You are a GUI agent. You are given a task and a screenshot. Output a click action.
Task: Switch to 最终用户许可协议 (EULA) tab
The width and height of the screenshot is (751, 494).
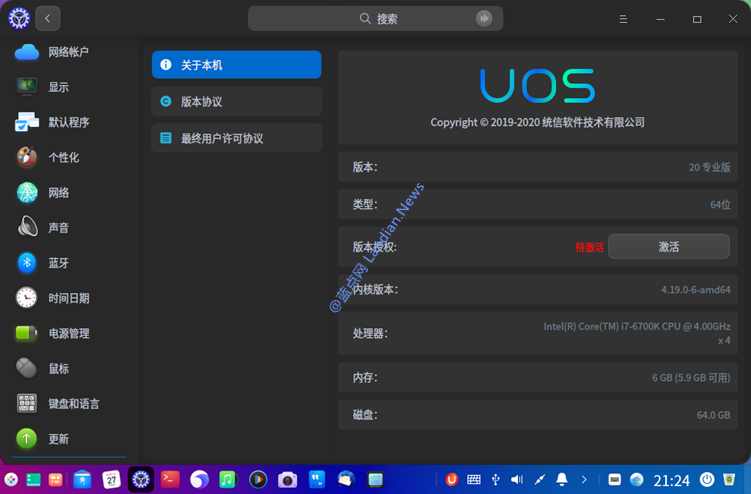click(x=236, y=138)
